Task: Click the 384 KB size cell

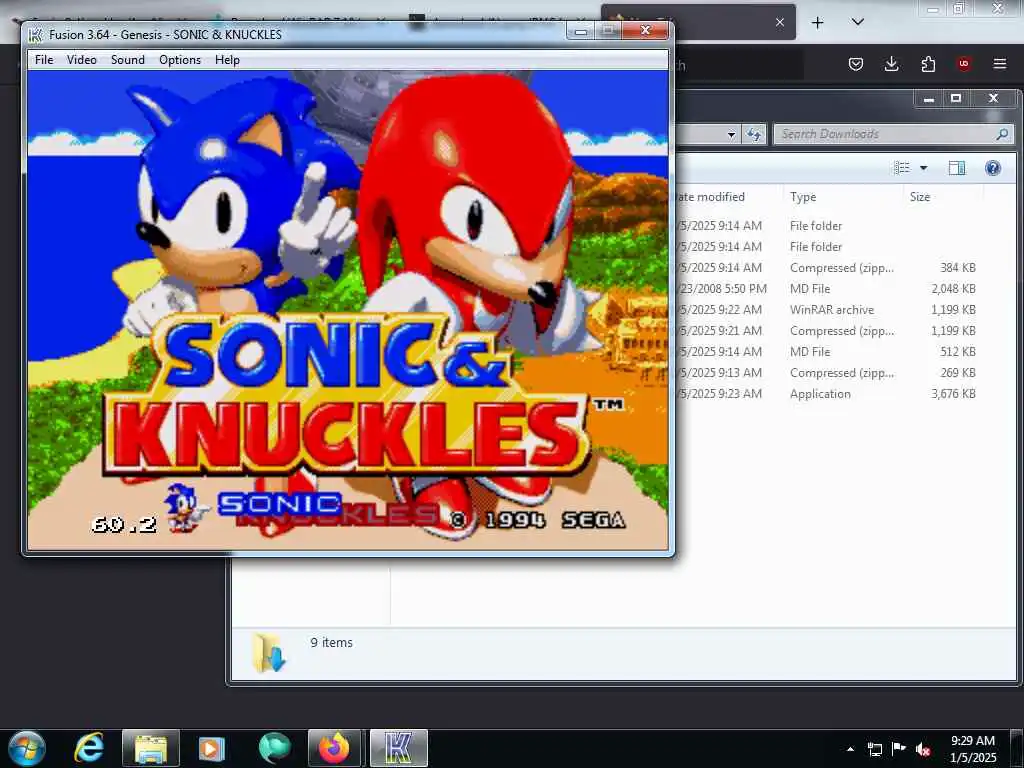Action: 957,268
